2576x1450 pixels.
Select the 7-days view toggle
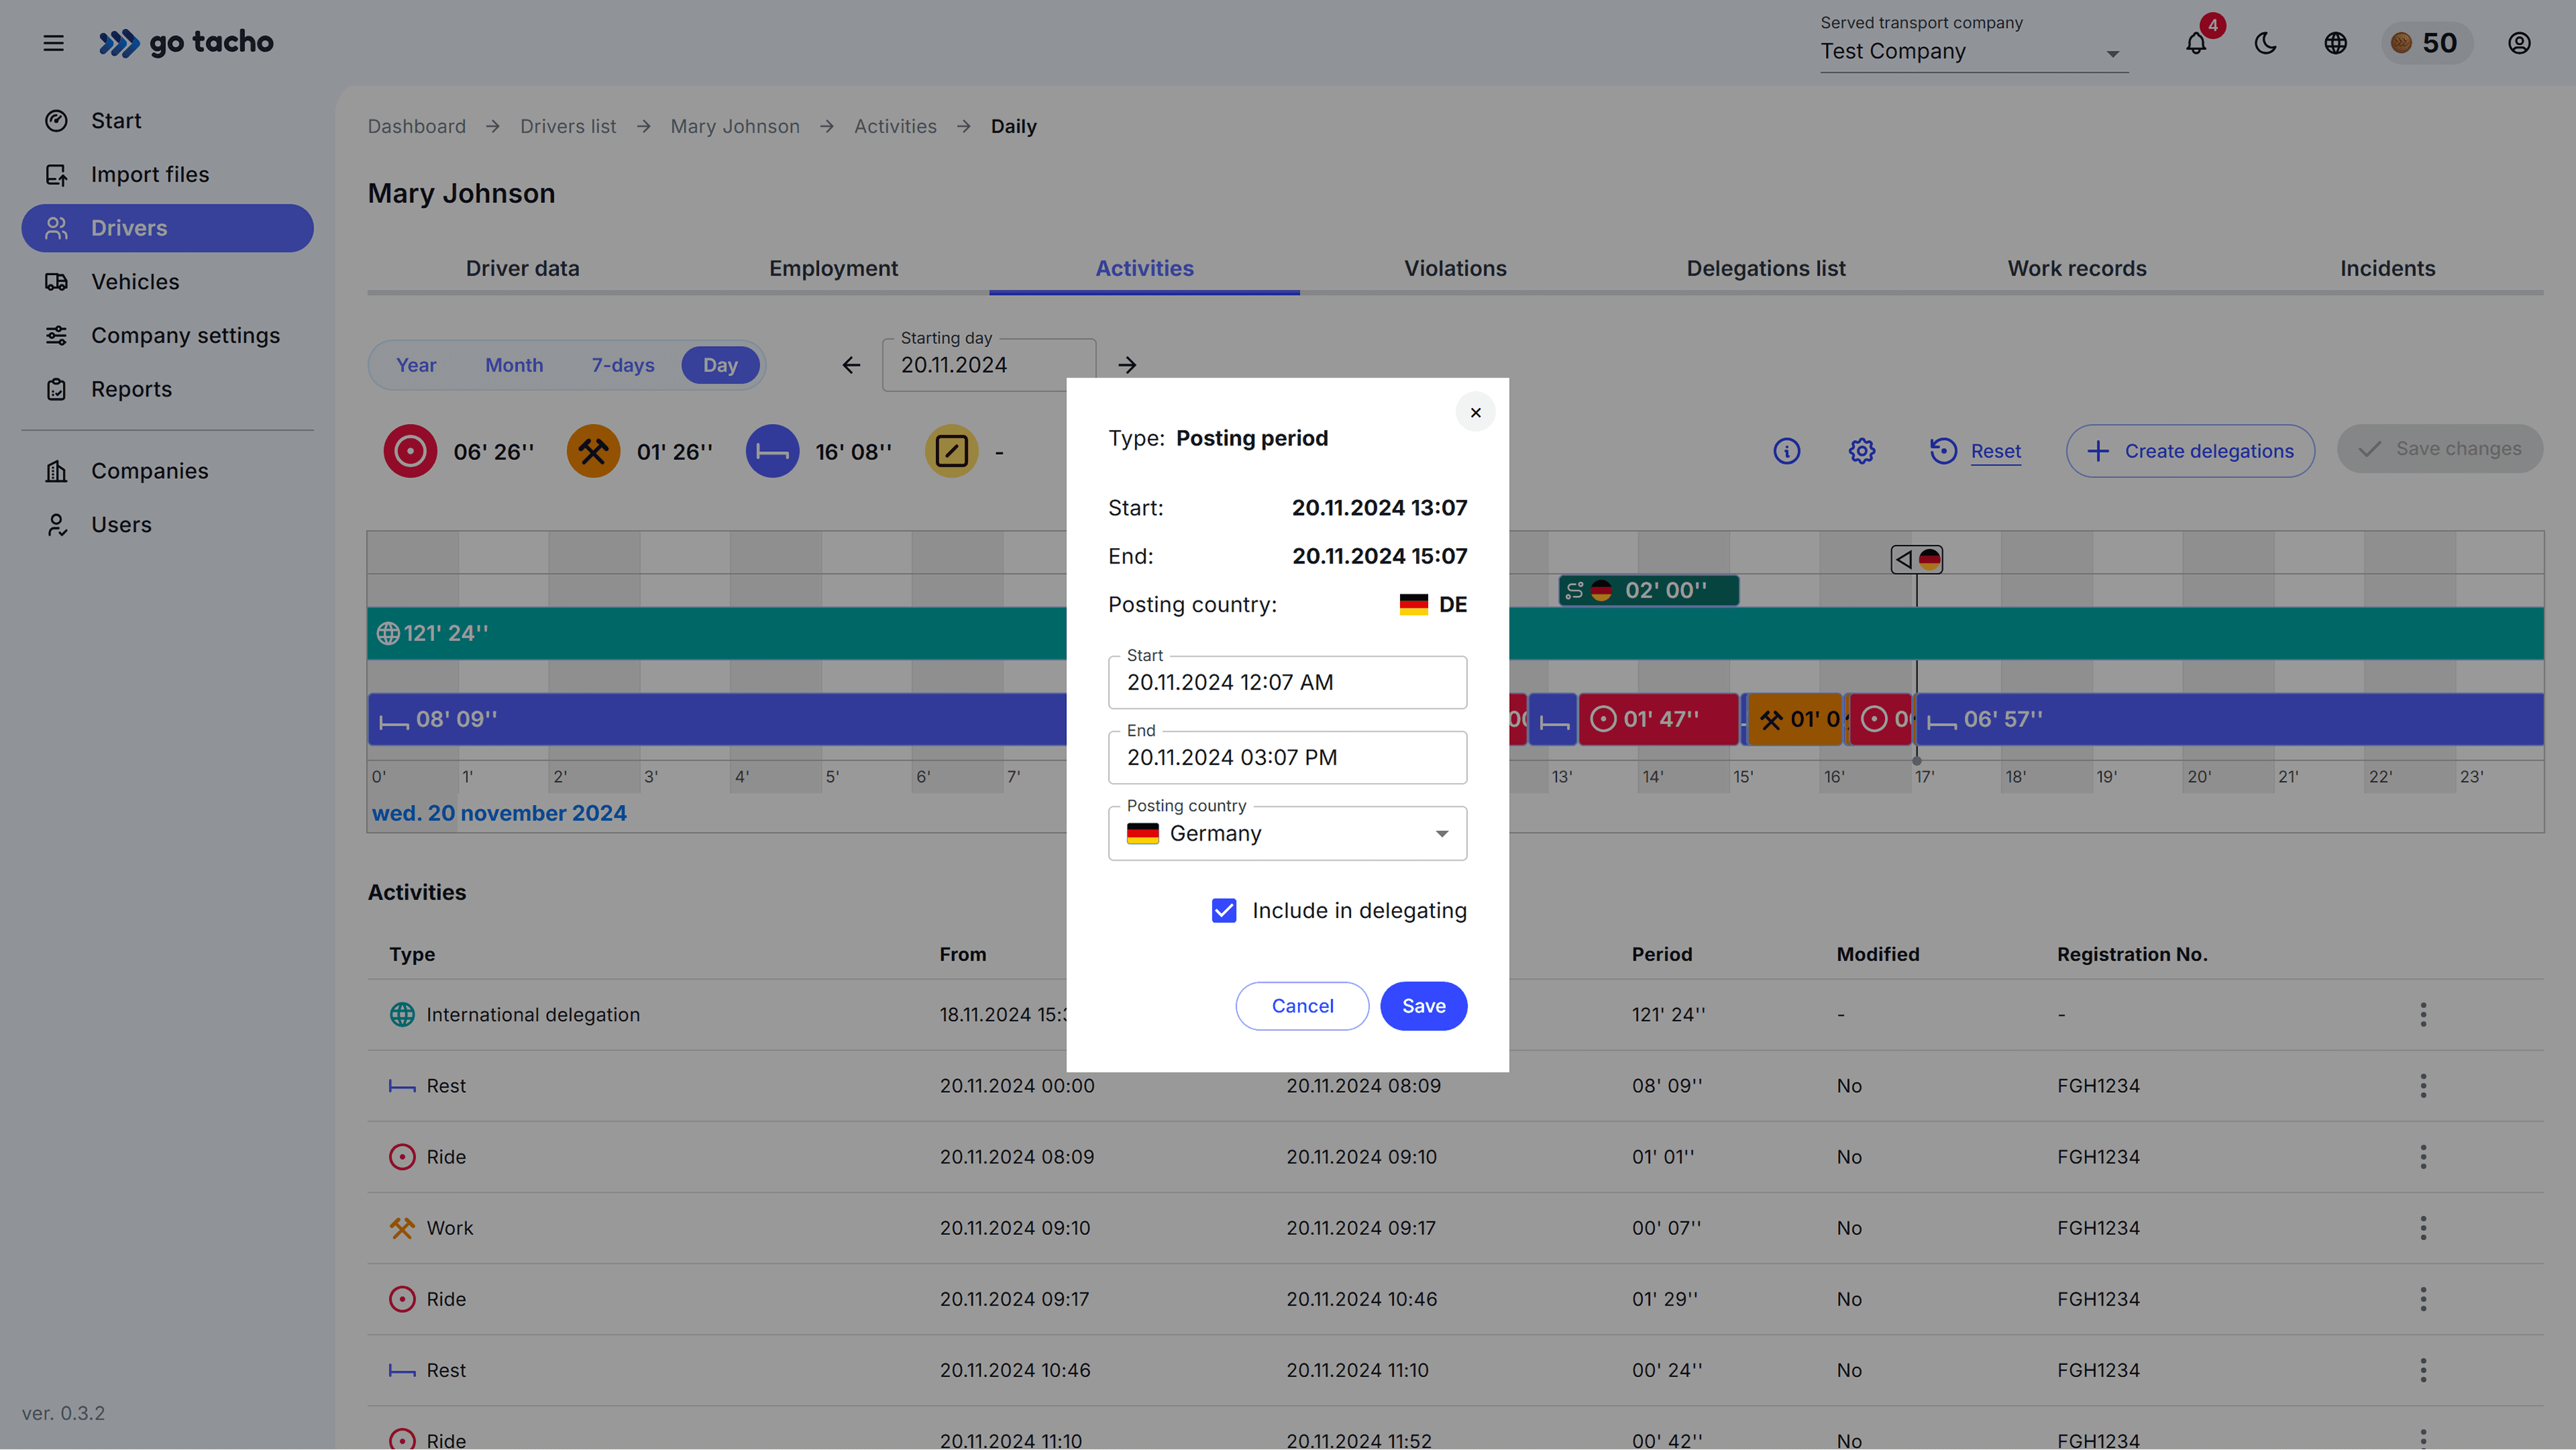click(623, 365)
